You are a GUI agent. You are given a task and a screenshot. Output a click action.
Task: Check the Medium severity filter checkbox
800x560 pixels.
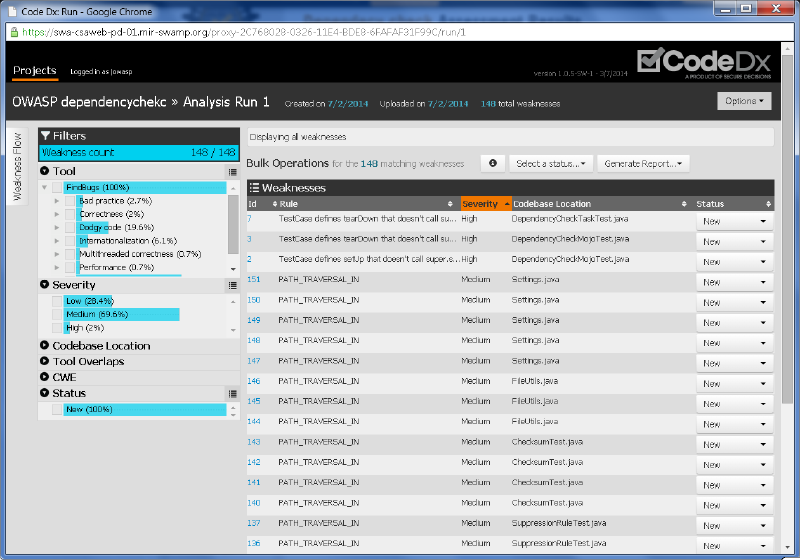point(58,314)
